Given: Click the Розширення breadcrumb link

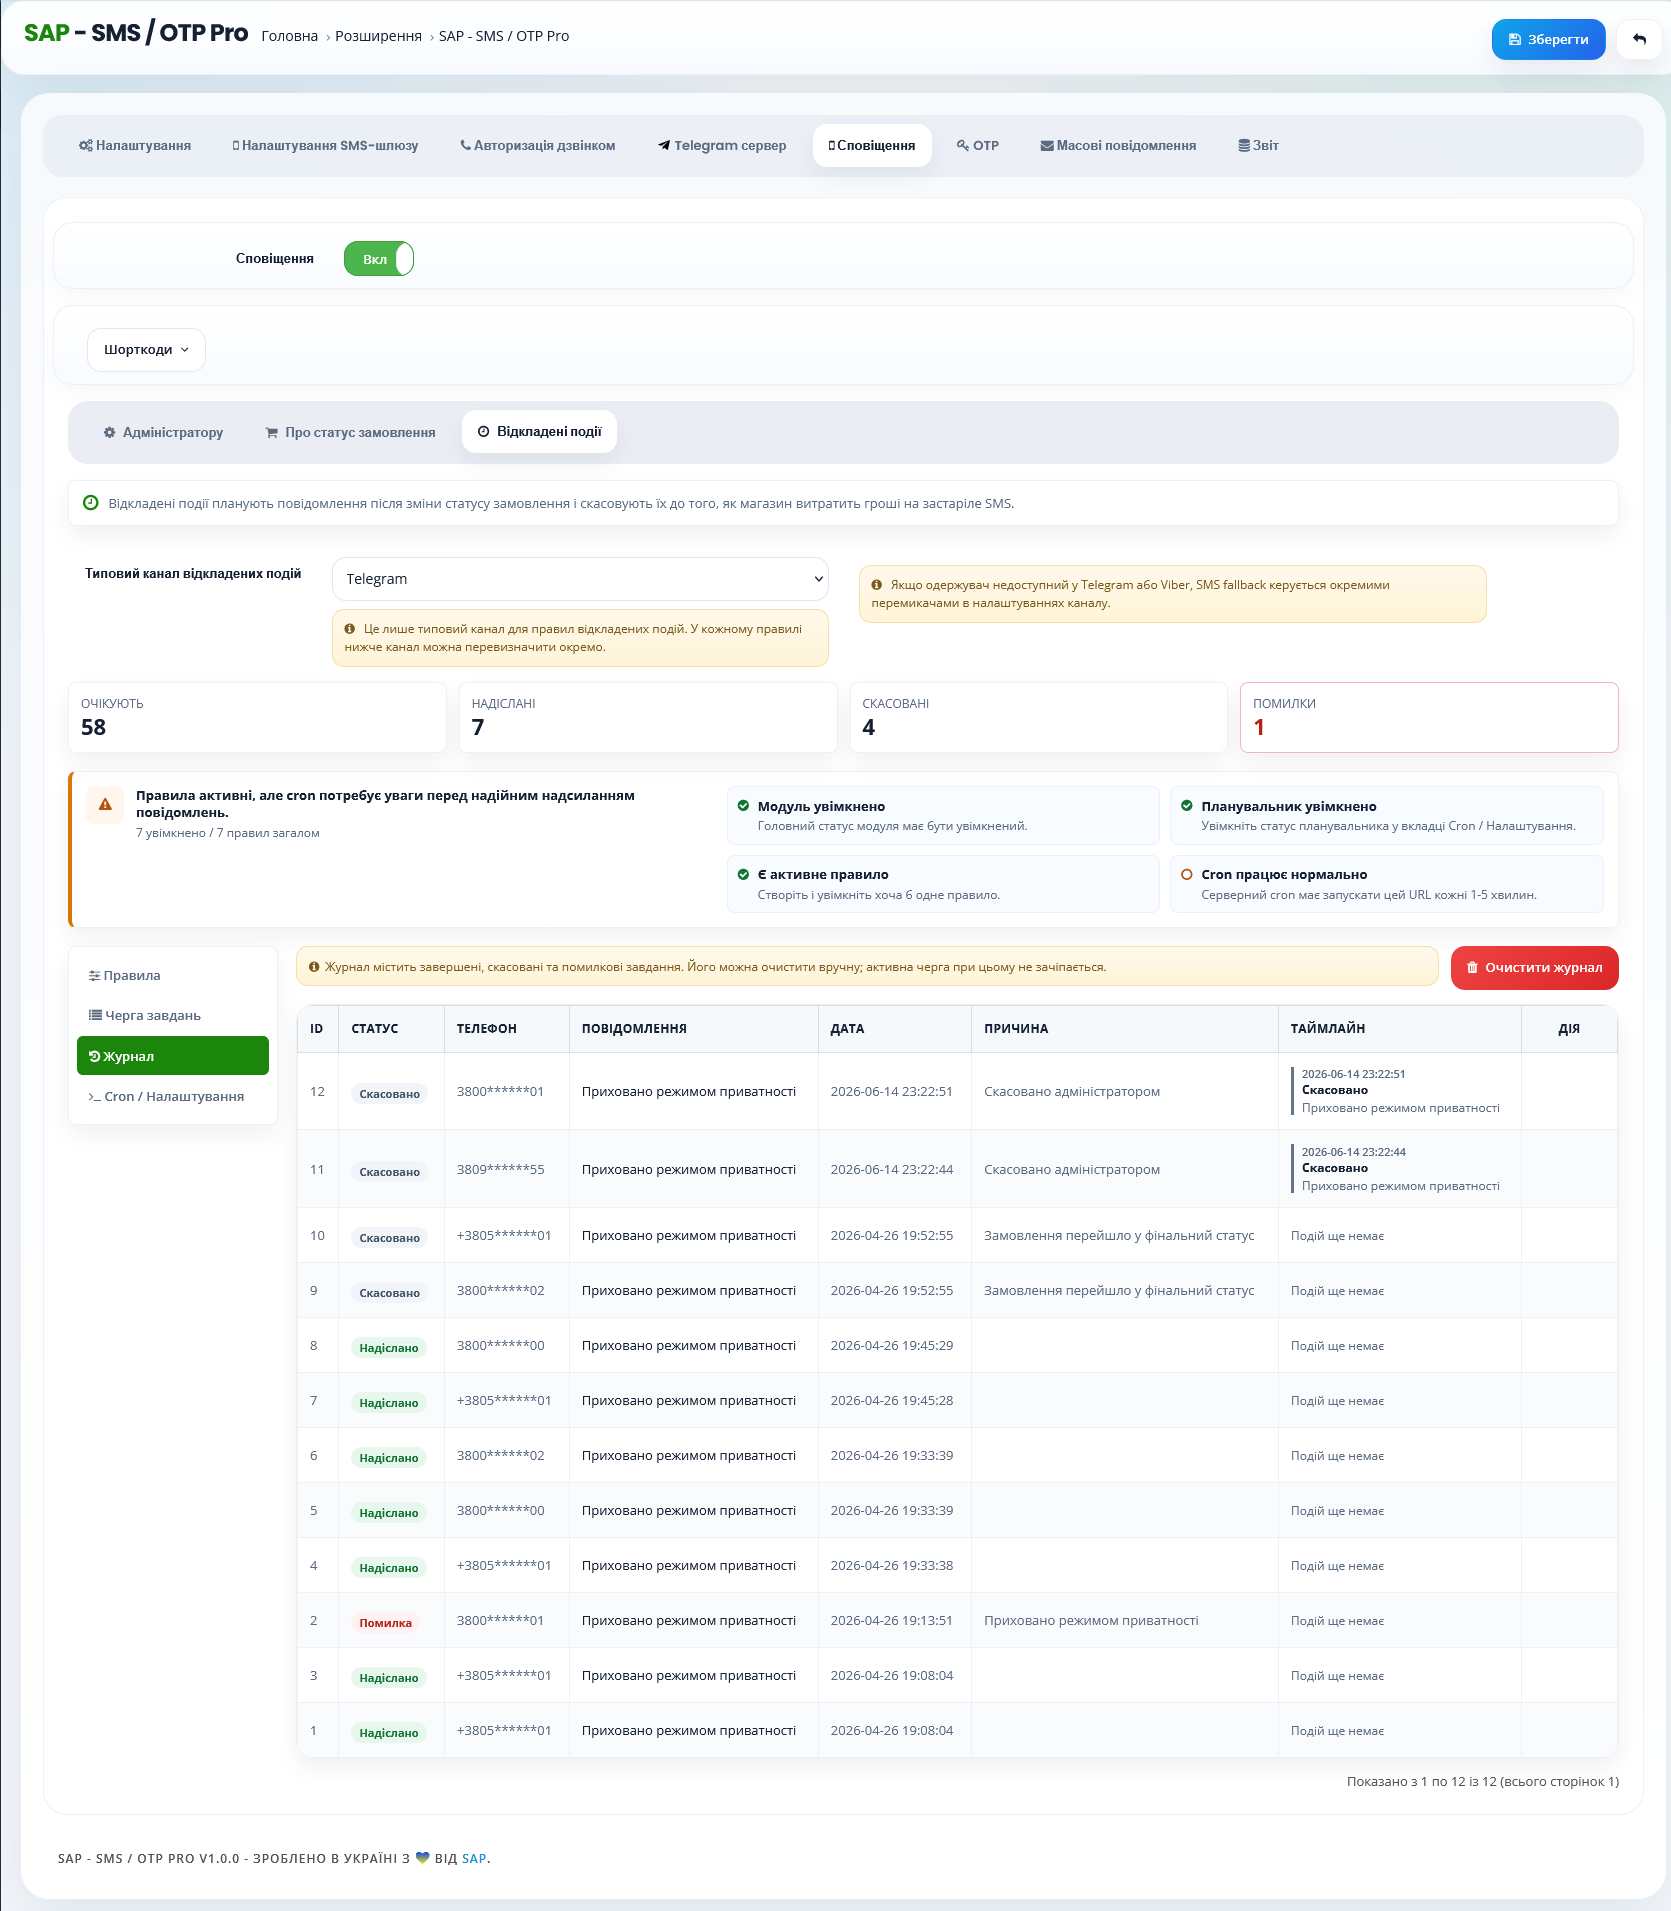Looking at the screenshot, I should click(378, 36).
